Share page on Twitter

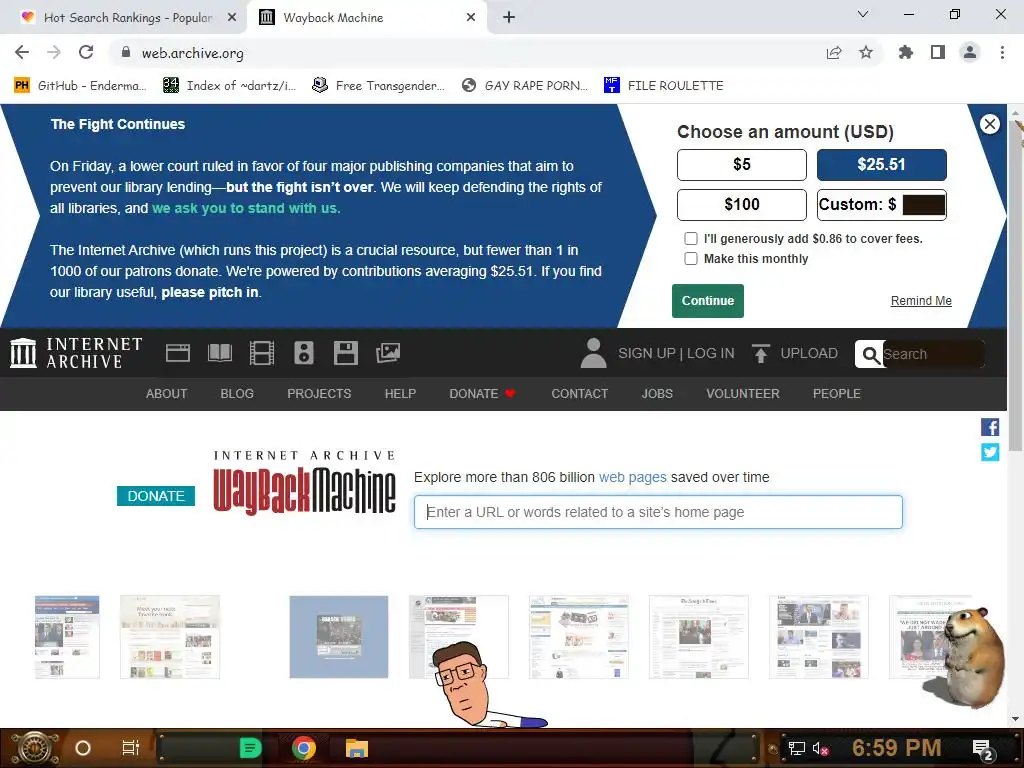(x=990, y=452)
